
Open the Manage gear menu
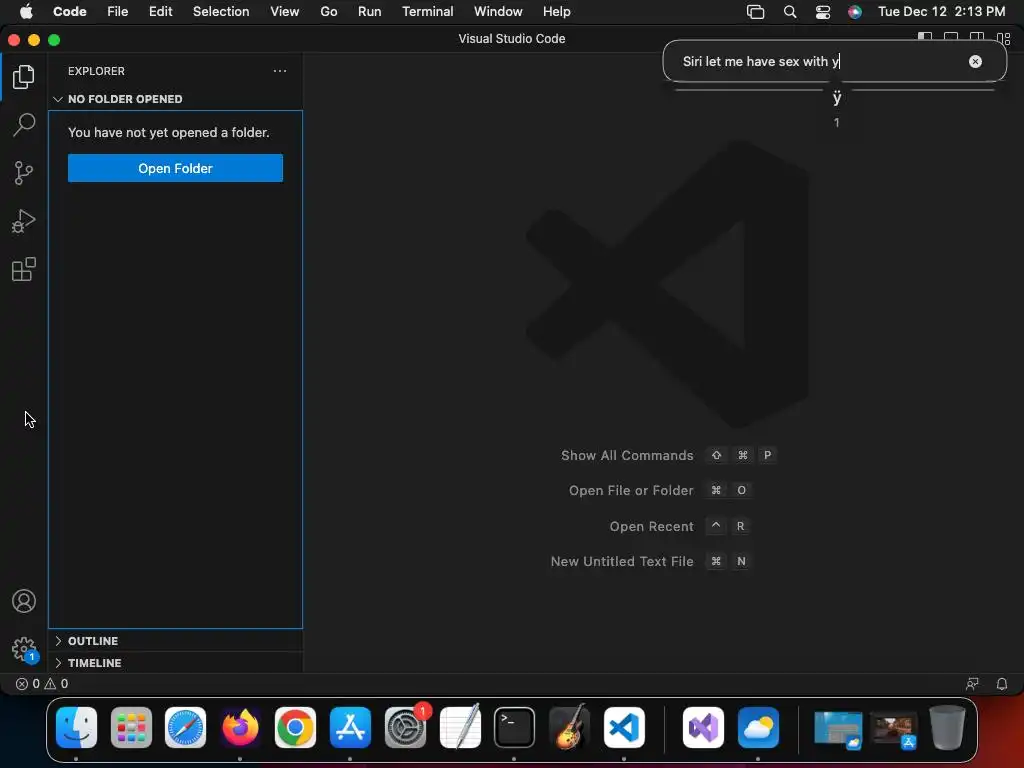pos(24,649)
